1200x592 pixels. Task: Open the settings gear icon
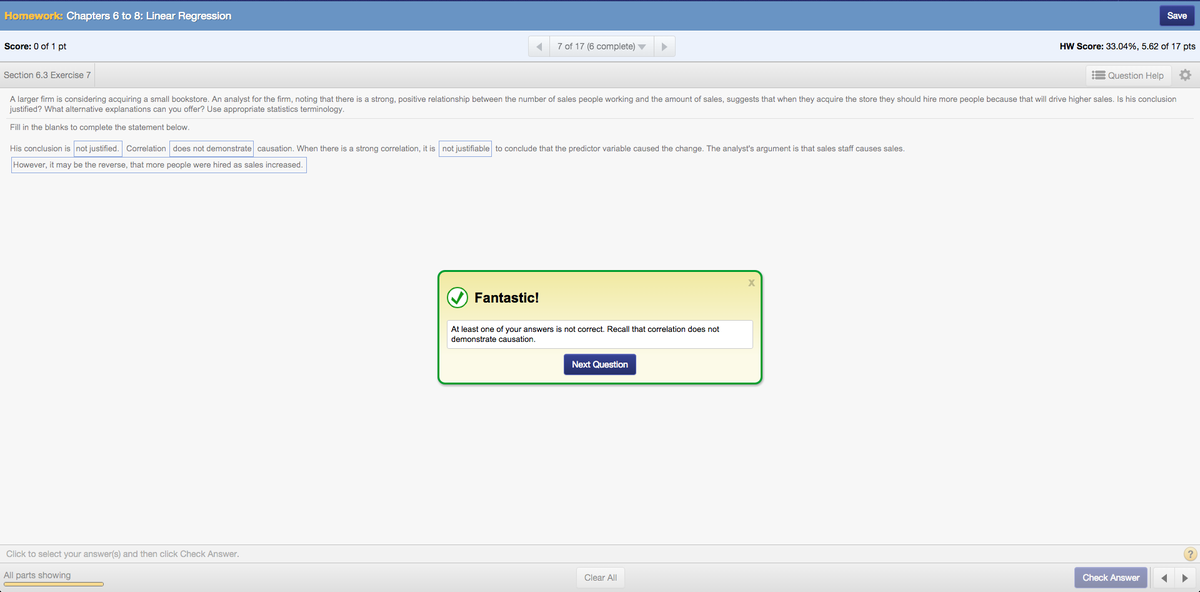point(1186,75)
